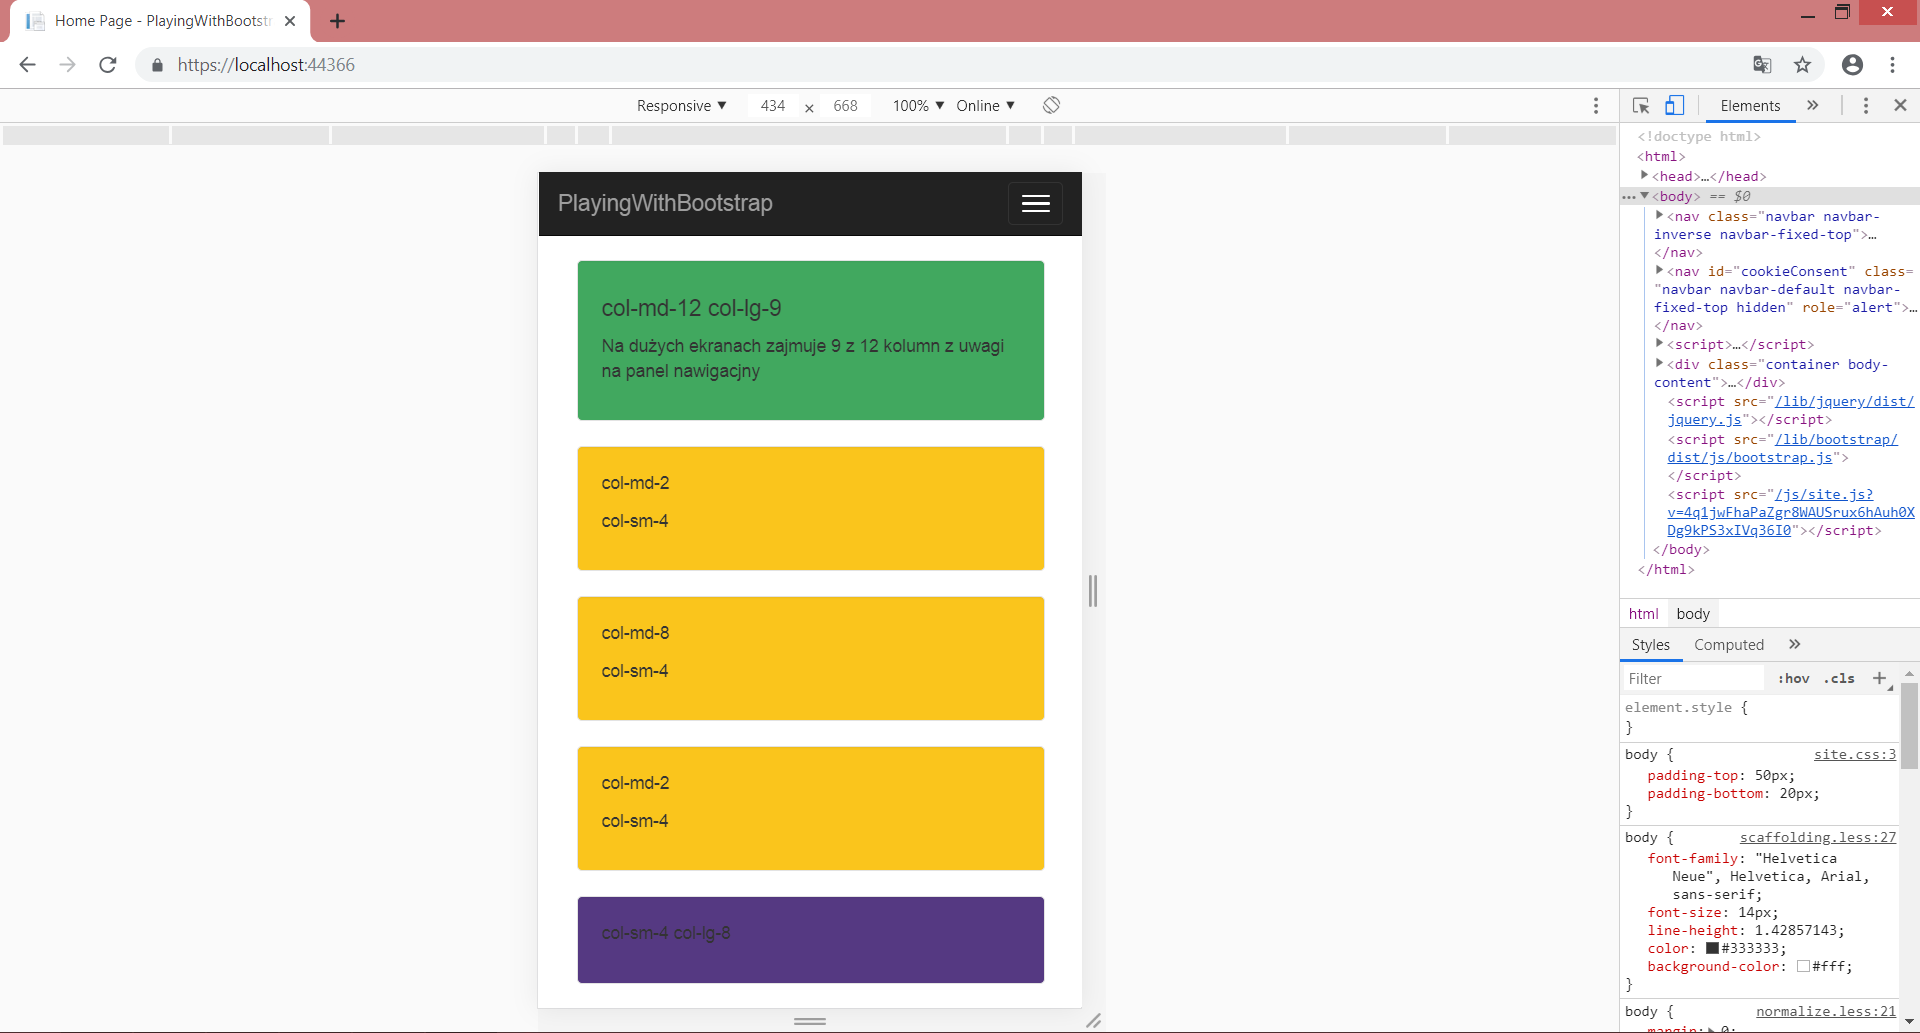Image resolution: width=1920 pixels, height=1033 pixels.
Task: Collapse the body element node
Action: point(1645,196)
